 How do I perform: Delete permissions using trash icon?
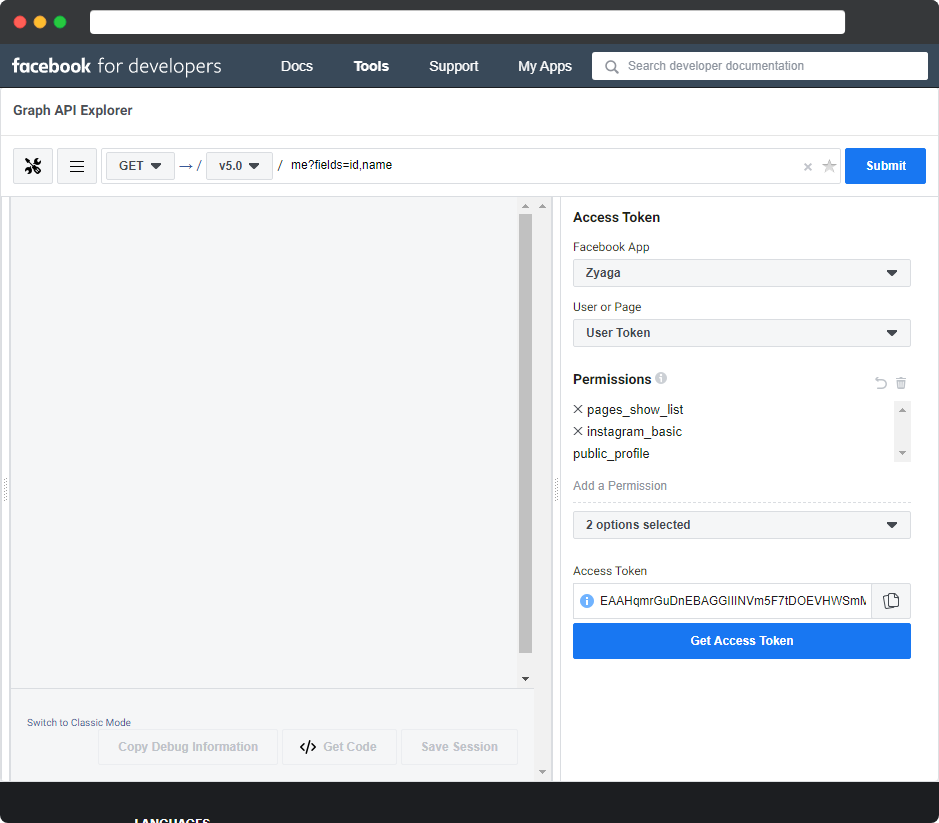click(x=901, y=383)
